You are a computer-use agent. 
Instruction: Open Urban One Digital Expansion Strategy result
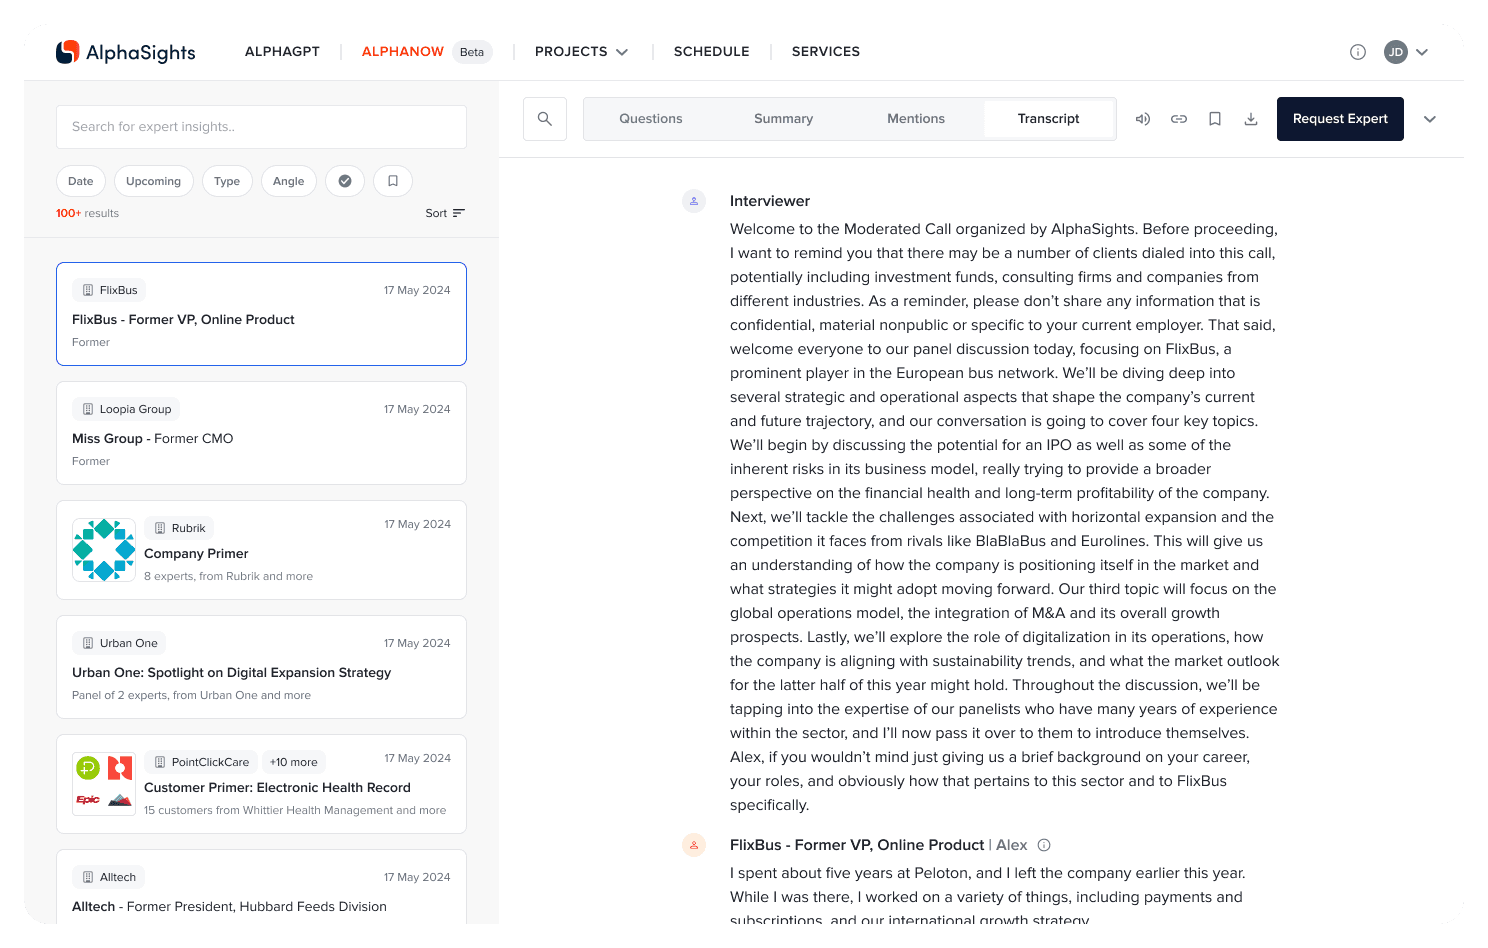[261, 667]
